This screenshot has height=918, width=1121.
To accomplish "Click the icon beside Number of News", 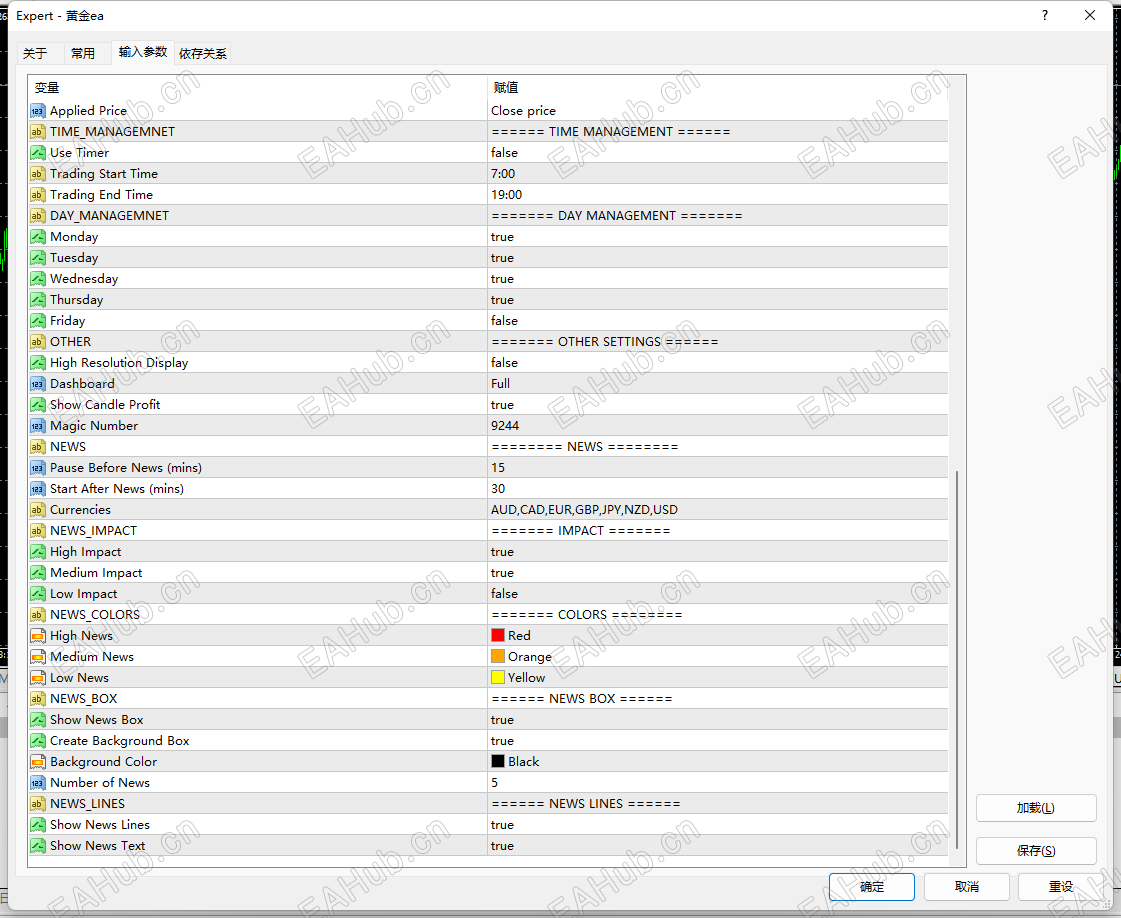I will pyautogui.click(x=38, y=783).
